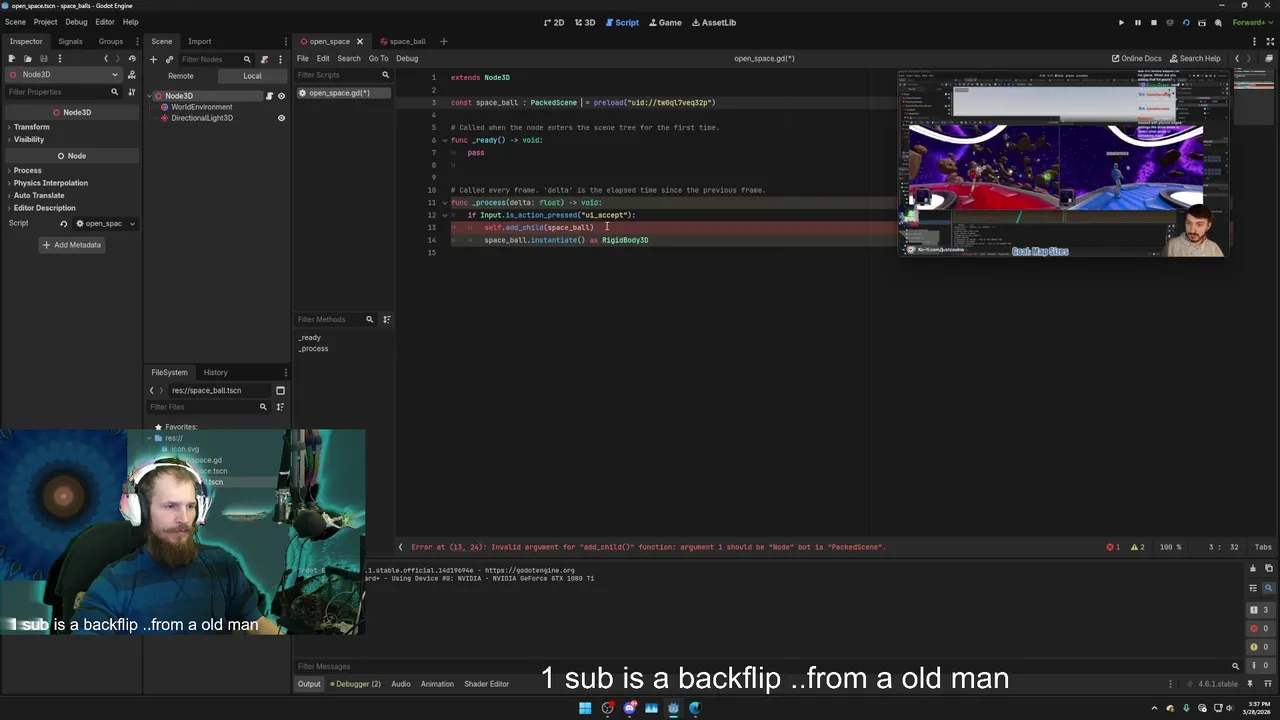This screenshot has width=1280, height=720.
Task: Open the script editor File menu
Action: point(302,58)
